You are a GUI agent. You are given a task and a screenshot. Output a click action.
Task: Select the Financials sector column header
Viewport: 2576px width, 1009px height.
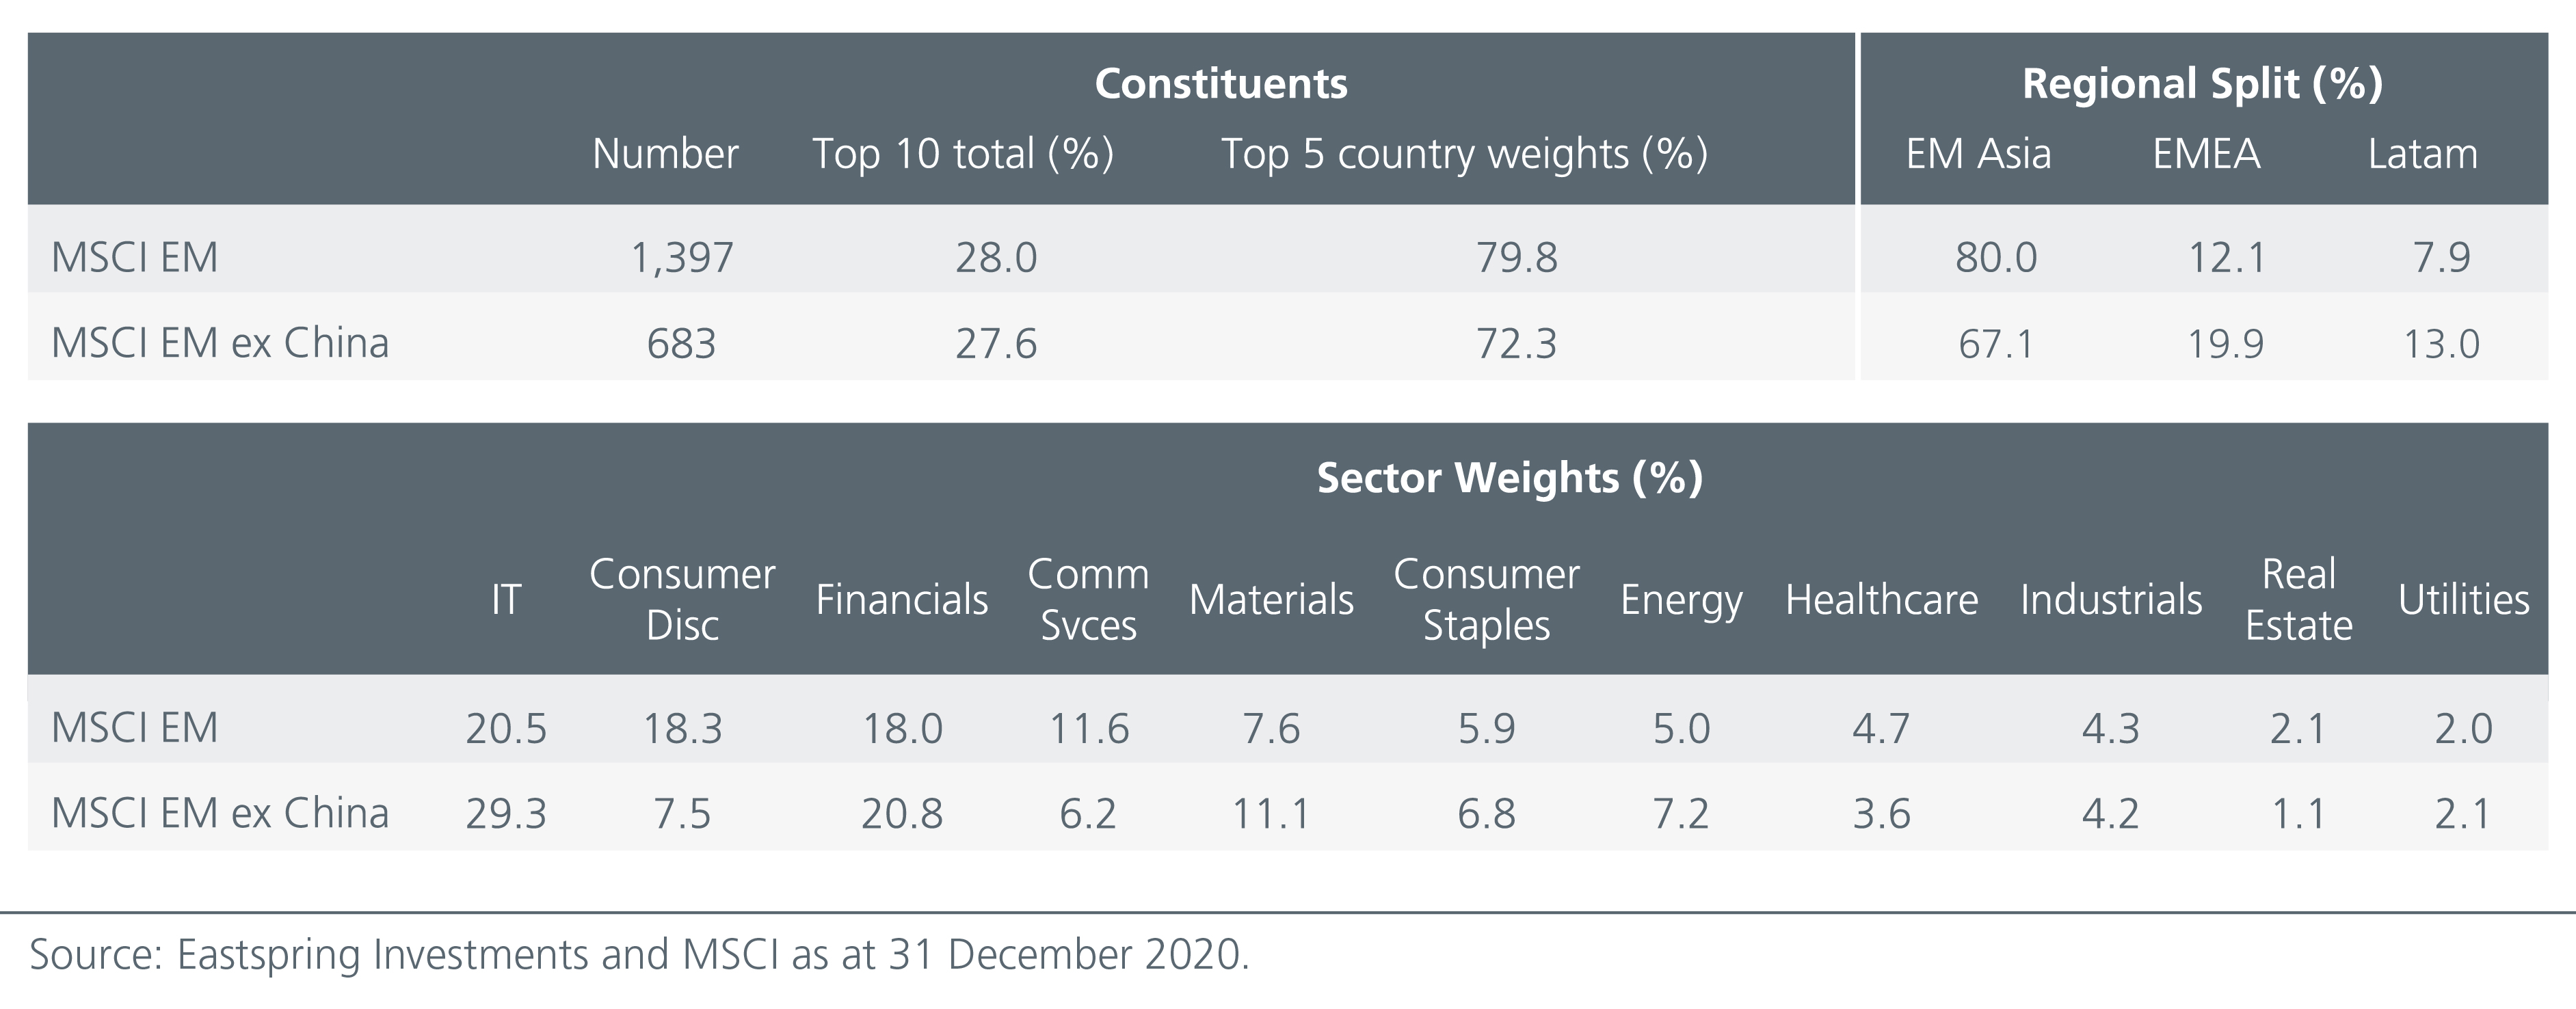901,600
